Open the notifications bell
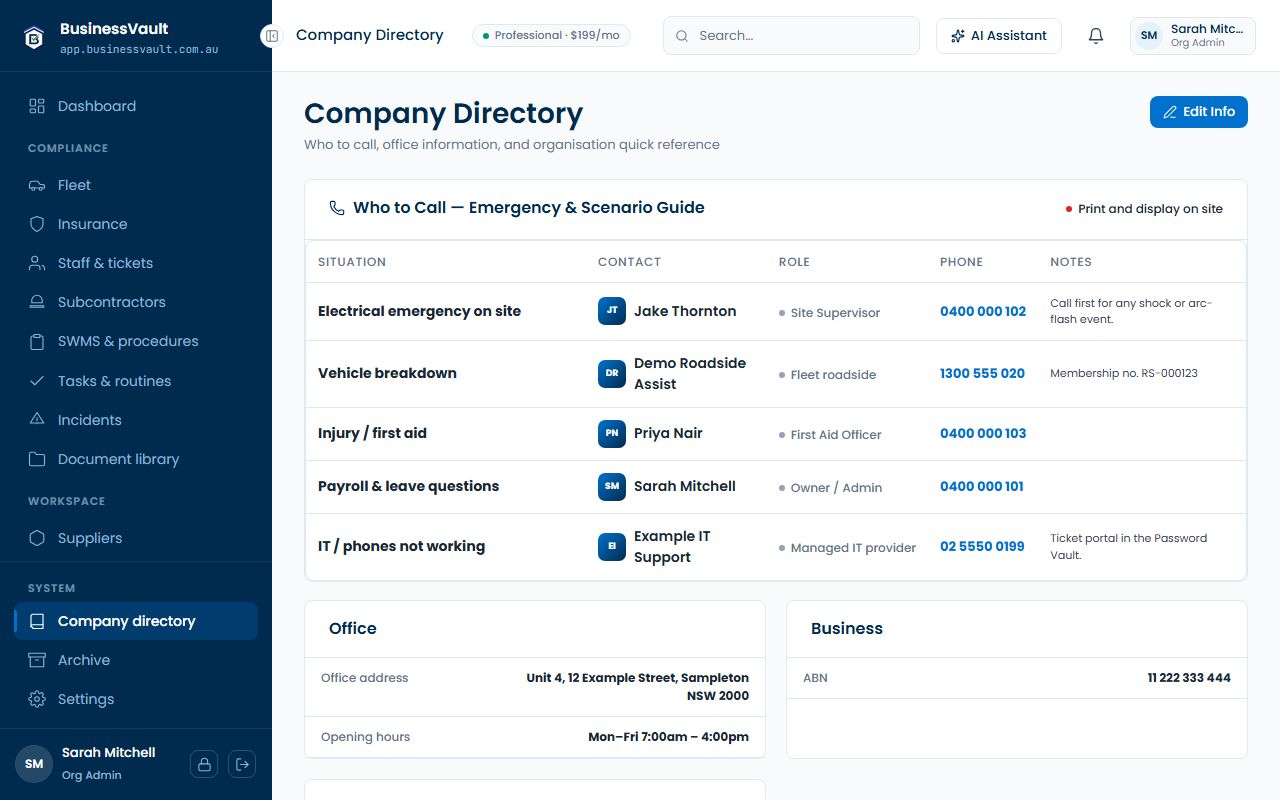This screenshot has height=800, width=1280. (x=1096, y=36)
